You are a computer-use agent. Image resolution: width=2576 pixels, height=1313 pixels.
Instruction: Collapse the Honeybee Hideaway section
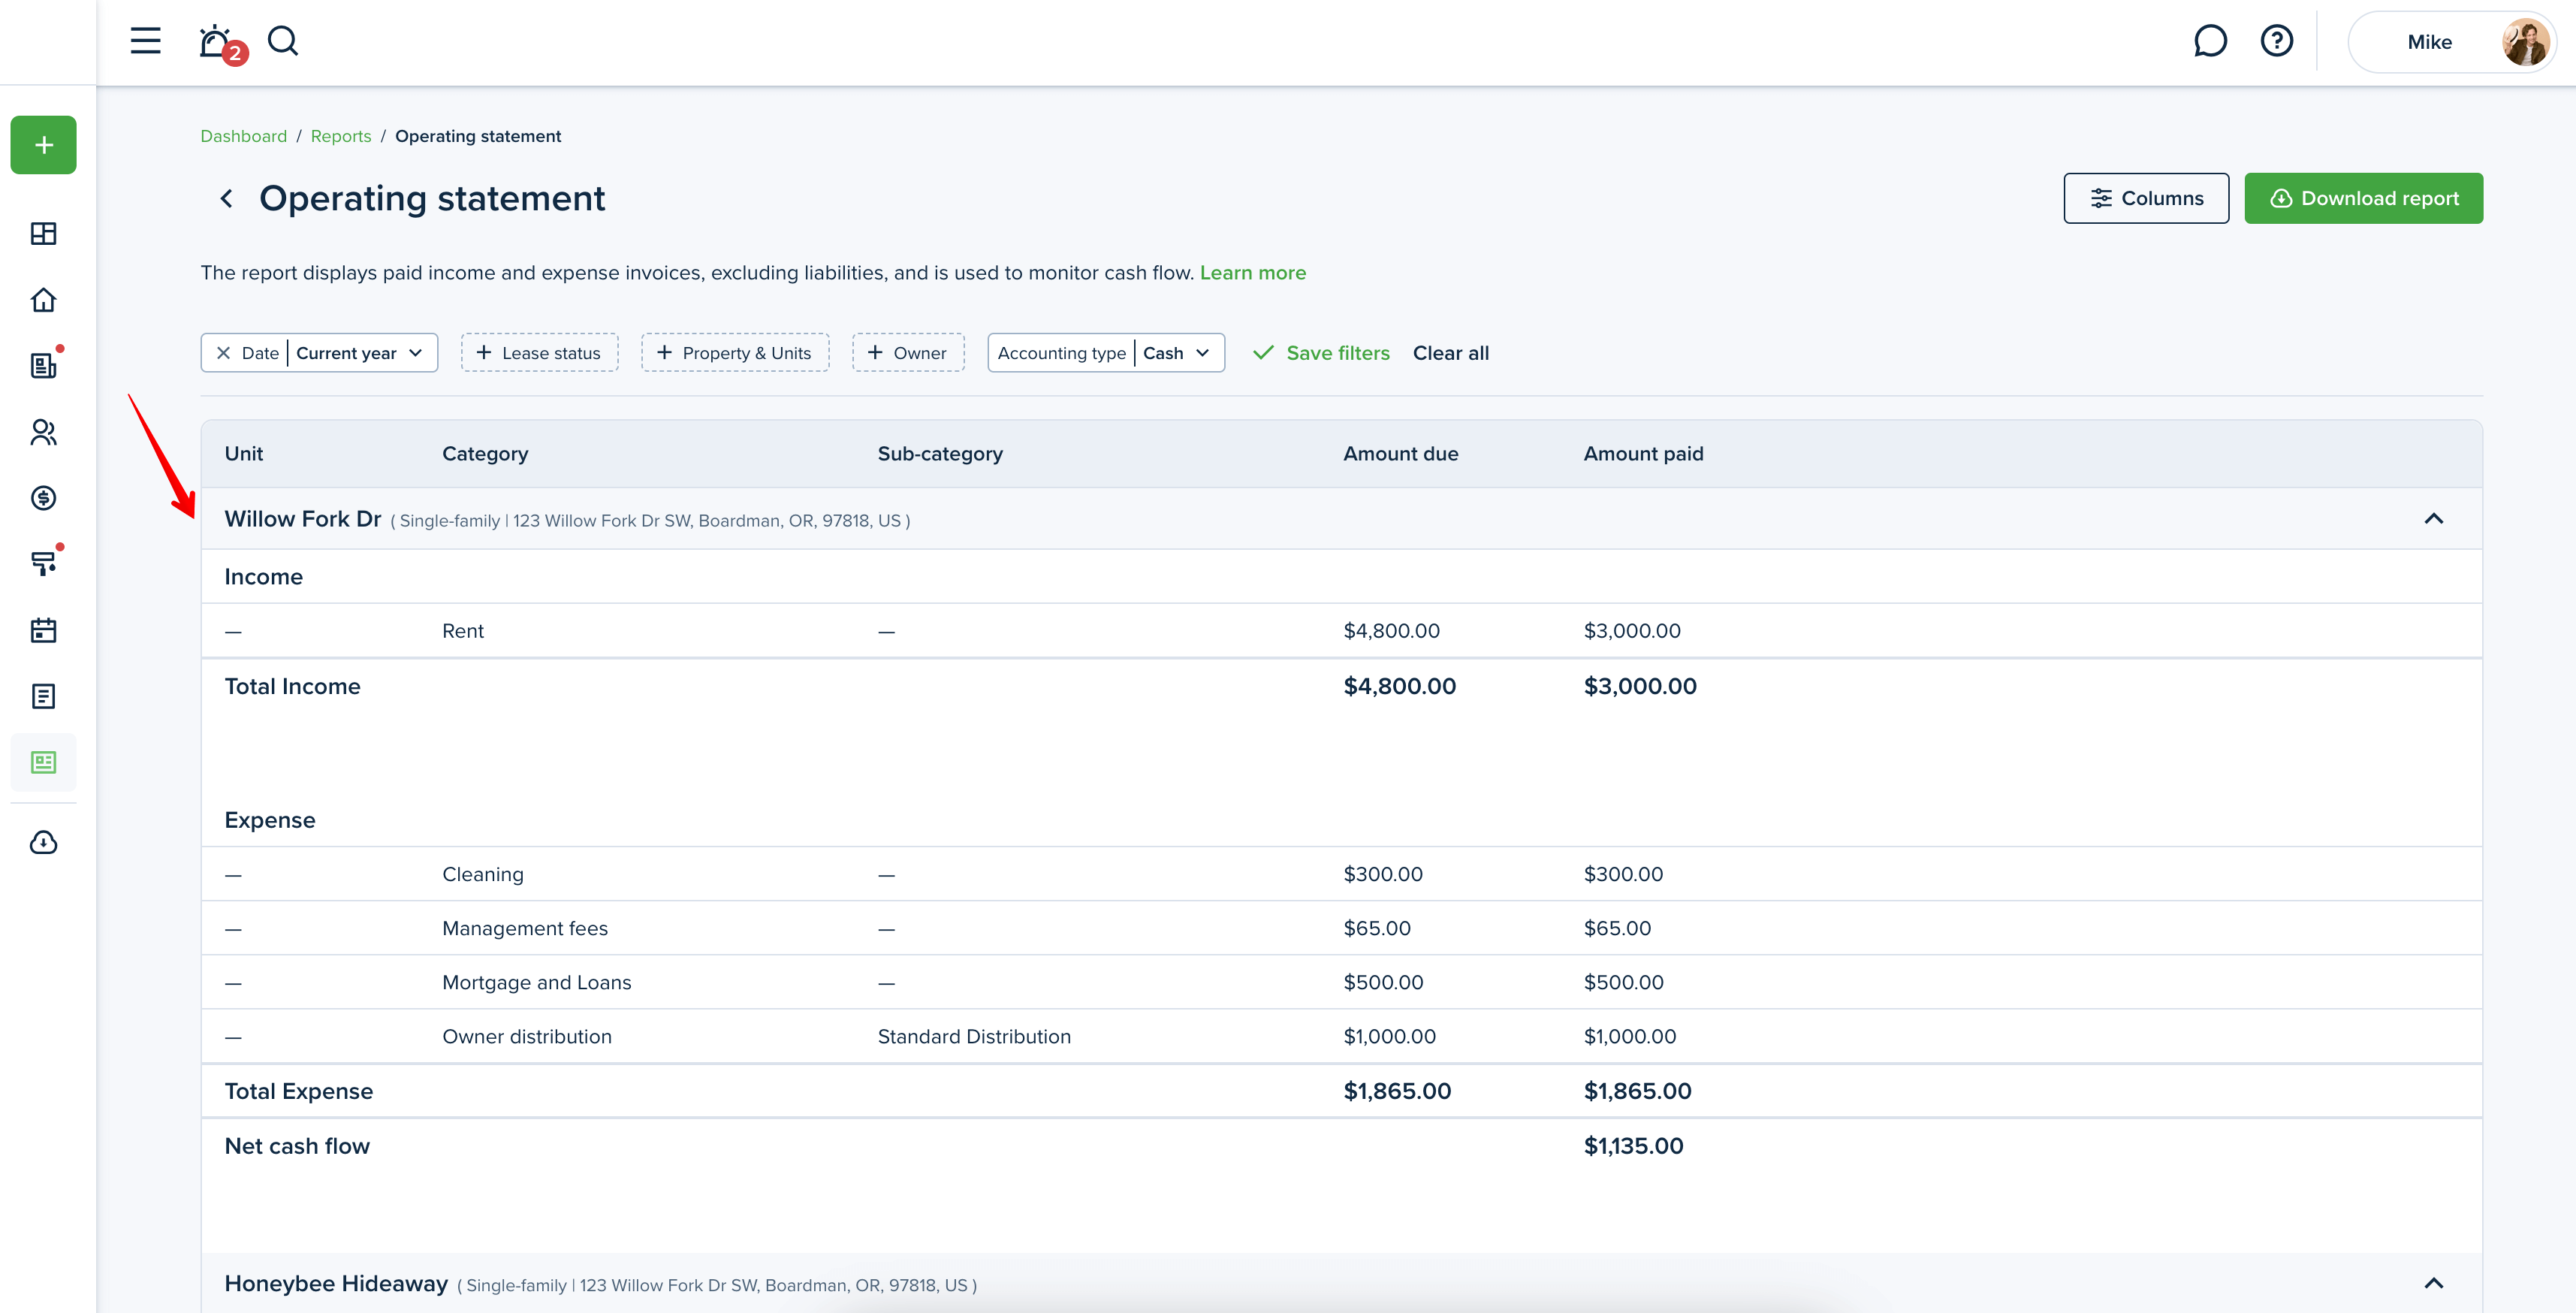[x=2433, y=1283]
